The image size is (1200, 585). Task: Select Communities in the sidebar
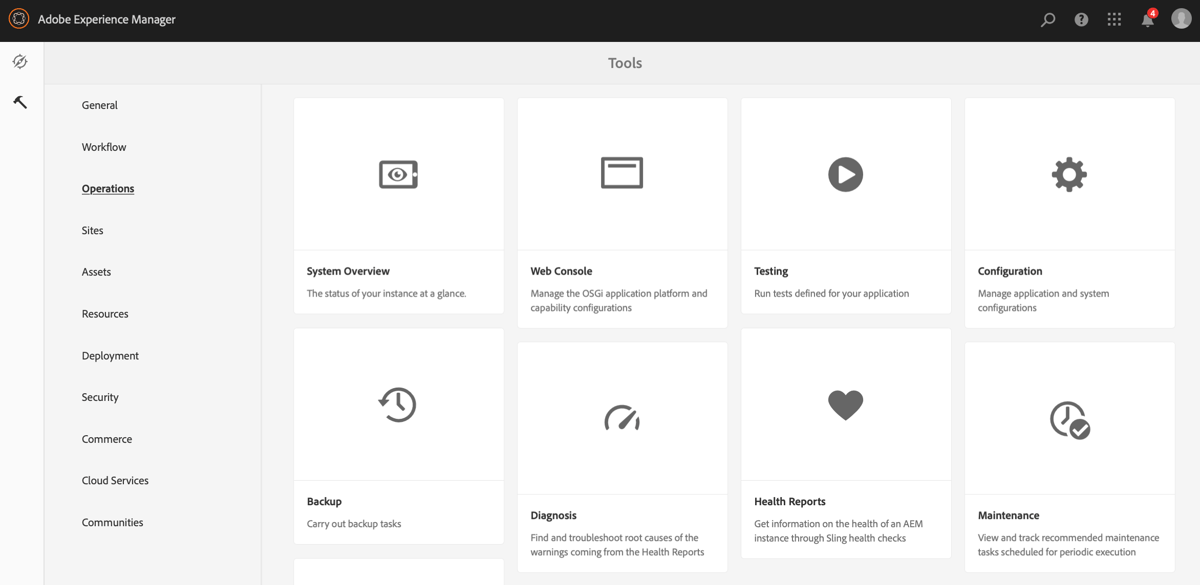point(112,521)
